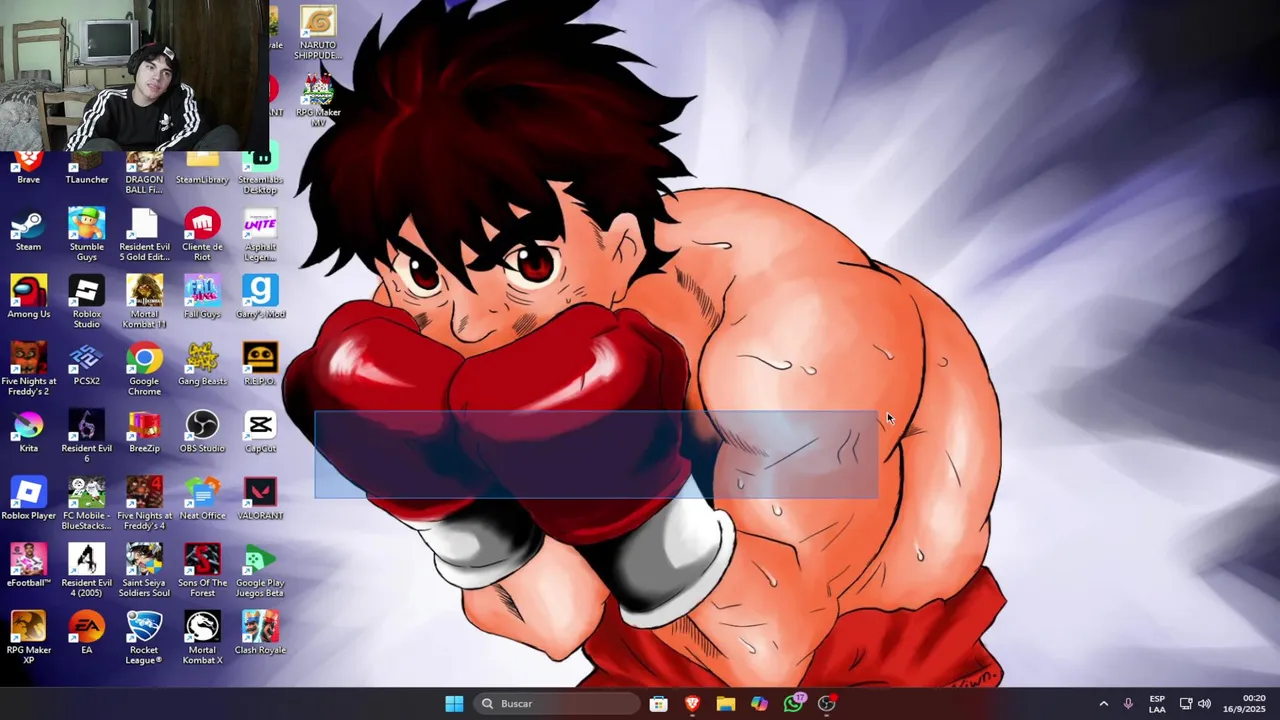Open the Roblox Studio shortcut

pos(87,301)
